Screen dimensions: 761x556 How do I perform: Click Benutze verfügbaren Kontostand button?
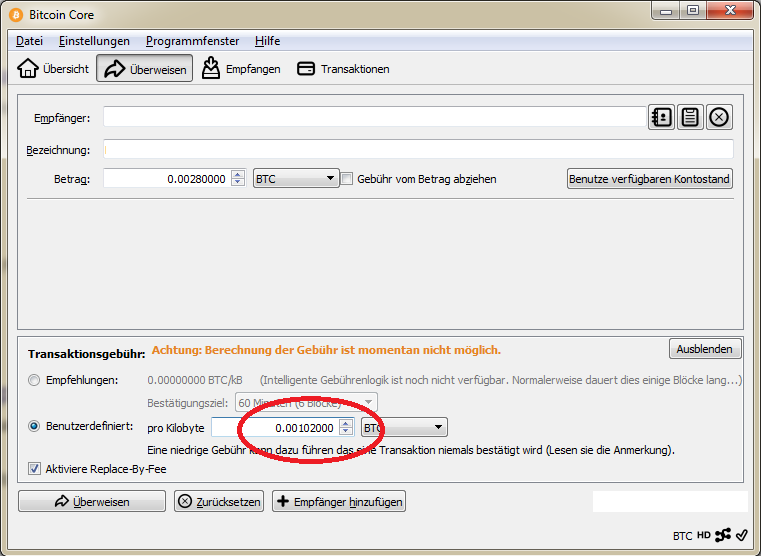(x=649, y=179)
